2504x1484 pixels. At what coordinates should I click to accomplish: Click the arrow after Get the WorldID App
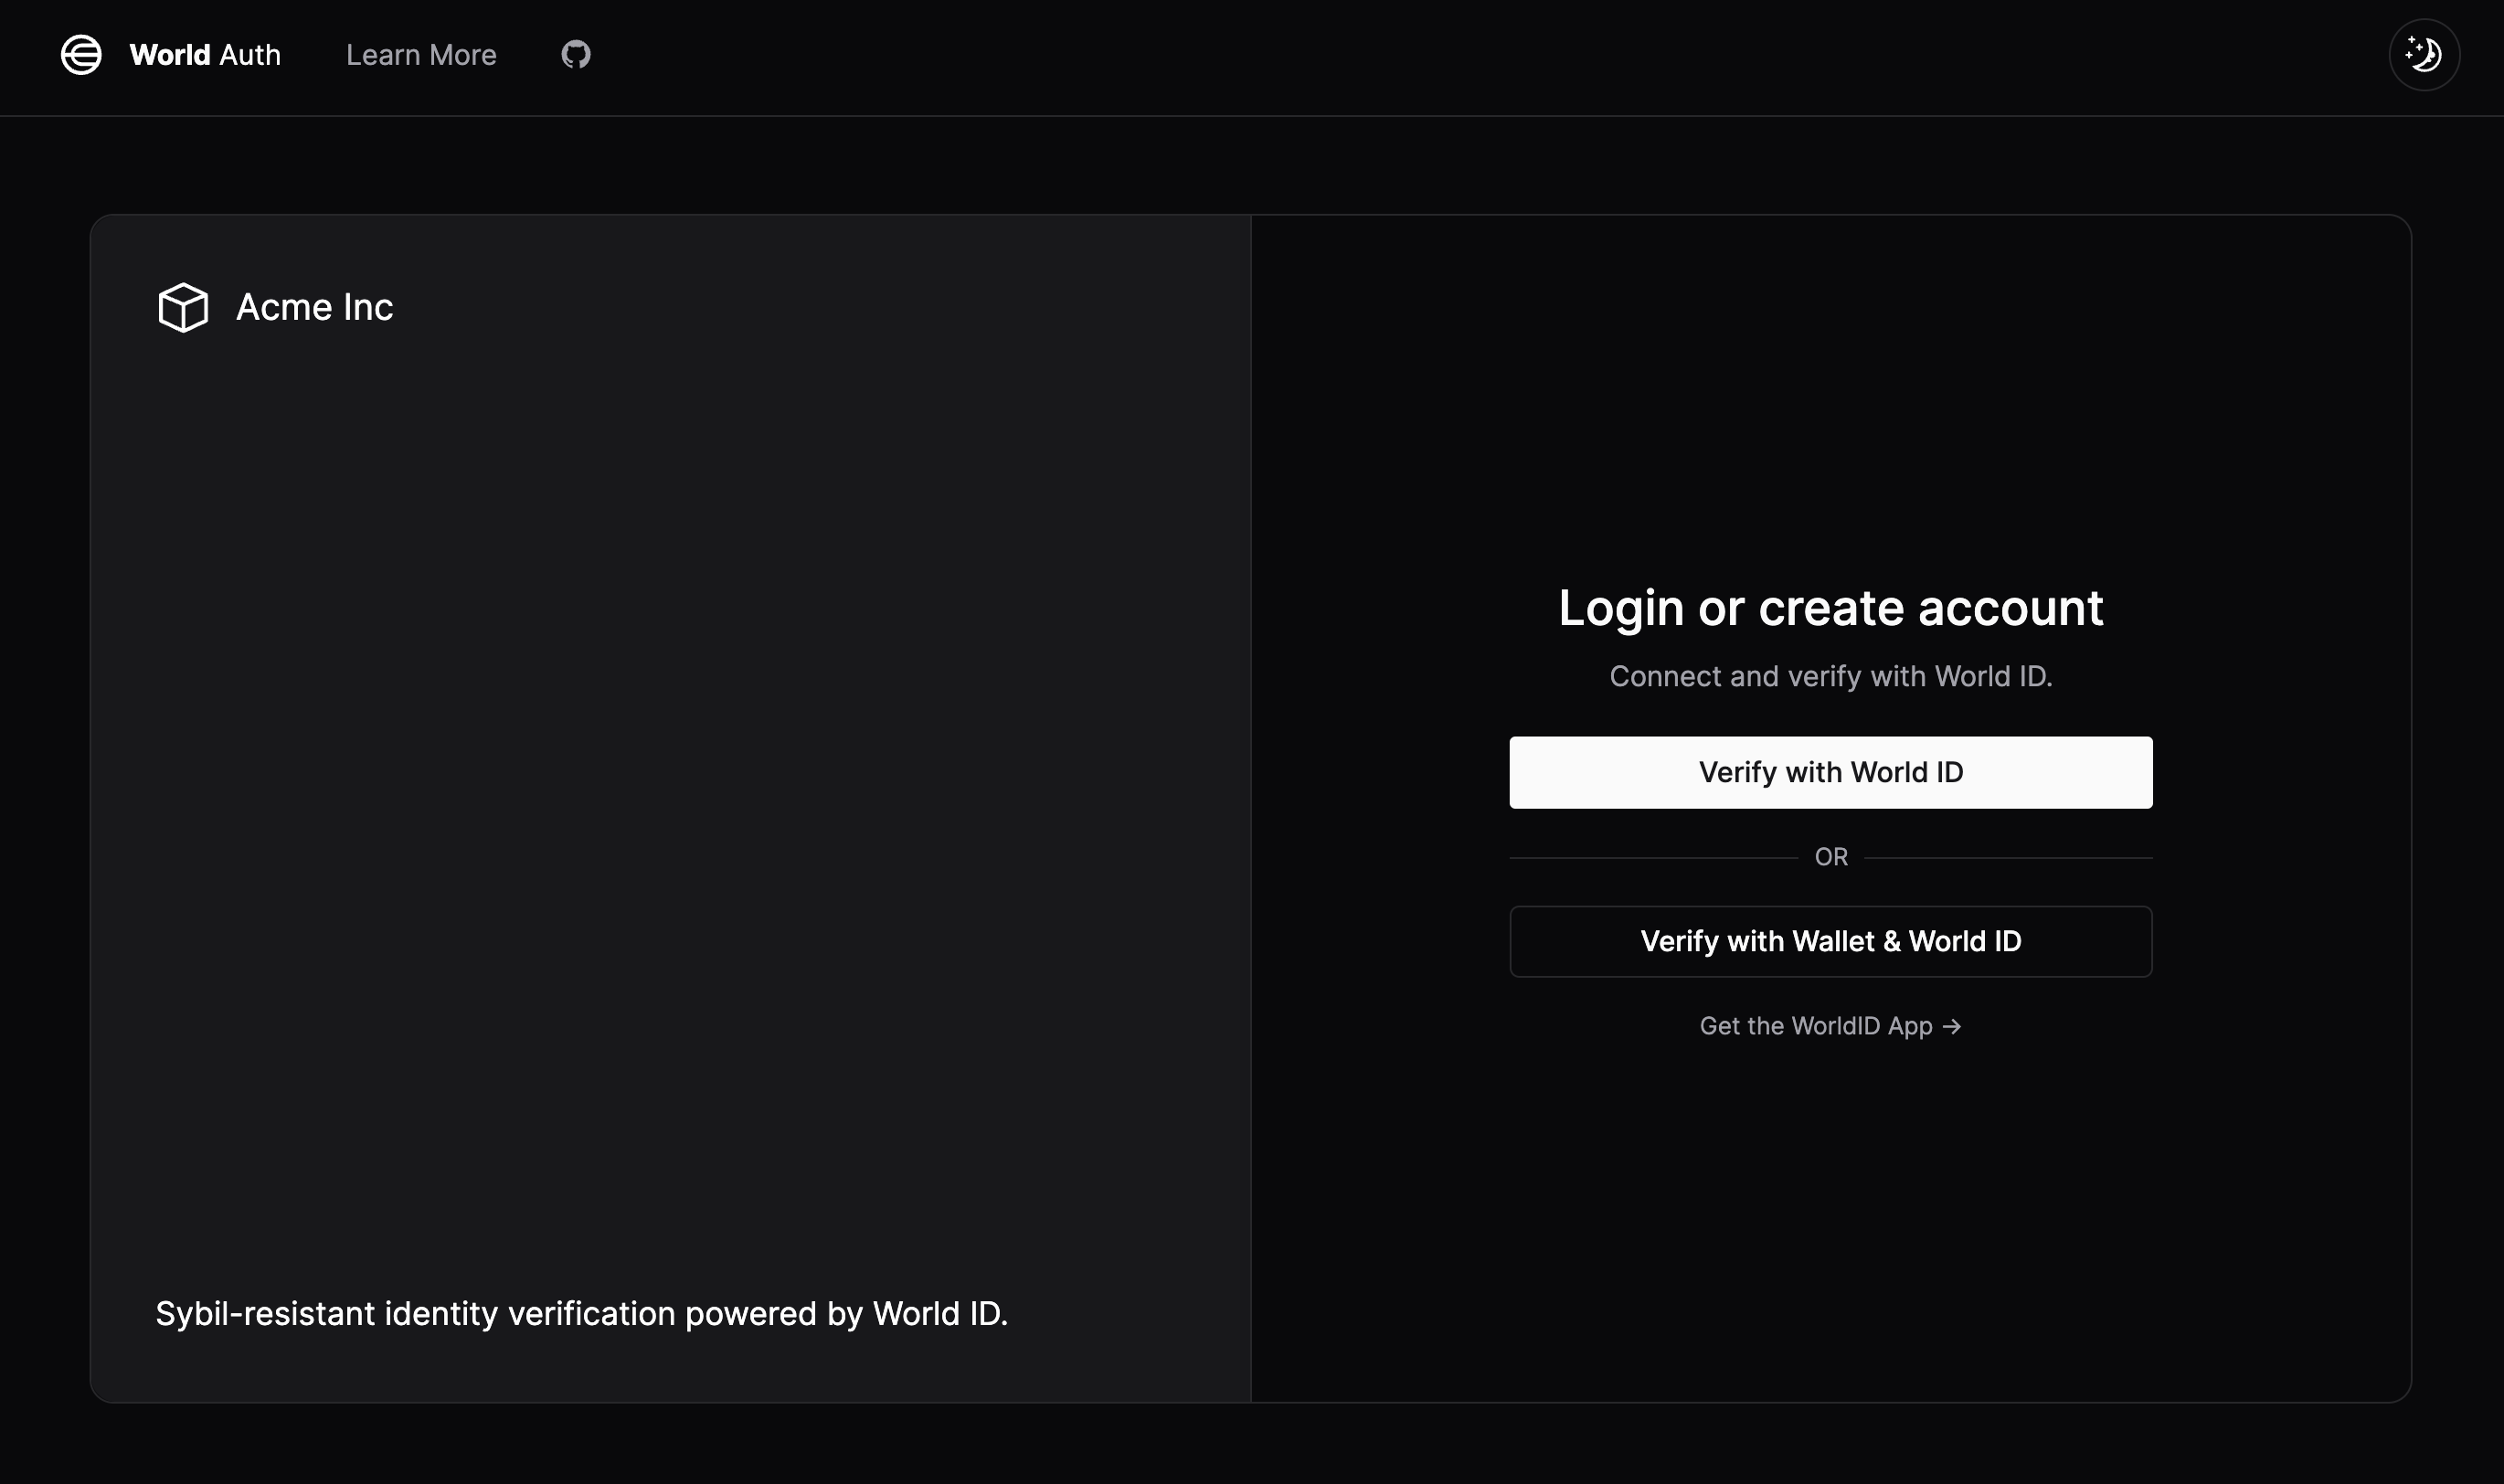1952,1027
